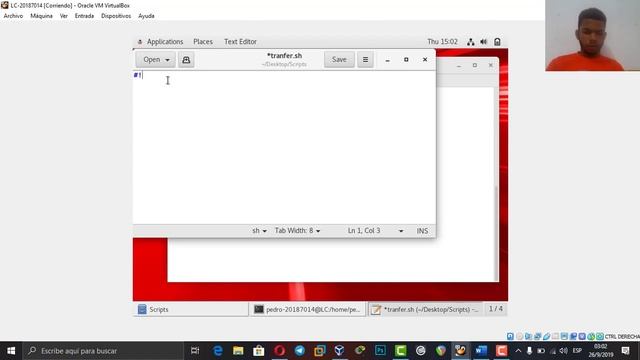Viewport: 640px width, 360px height.
Task: Click in the gedit text editing area
Action: click(x=284, y=147)
